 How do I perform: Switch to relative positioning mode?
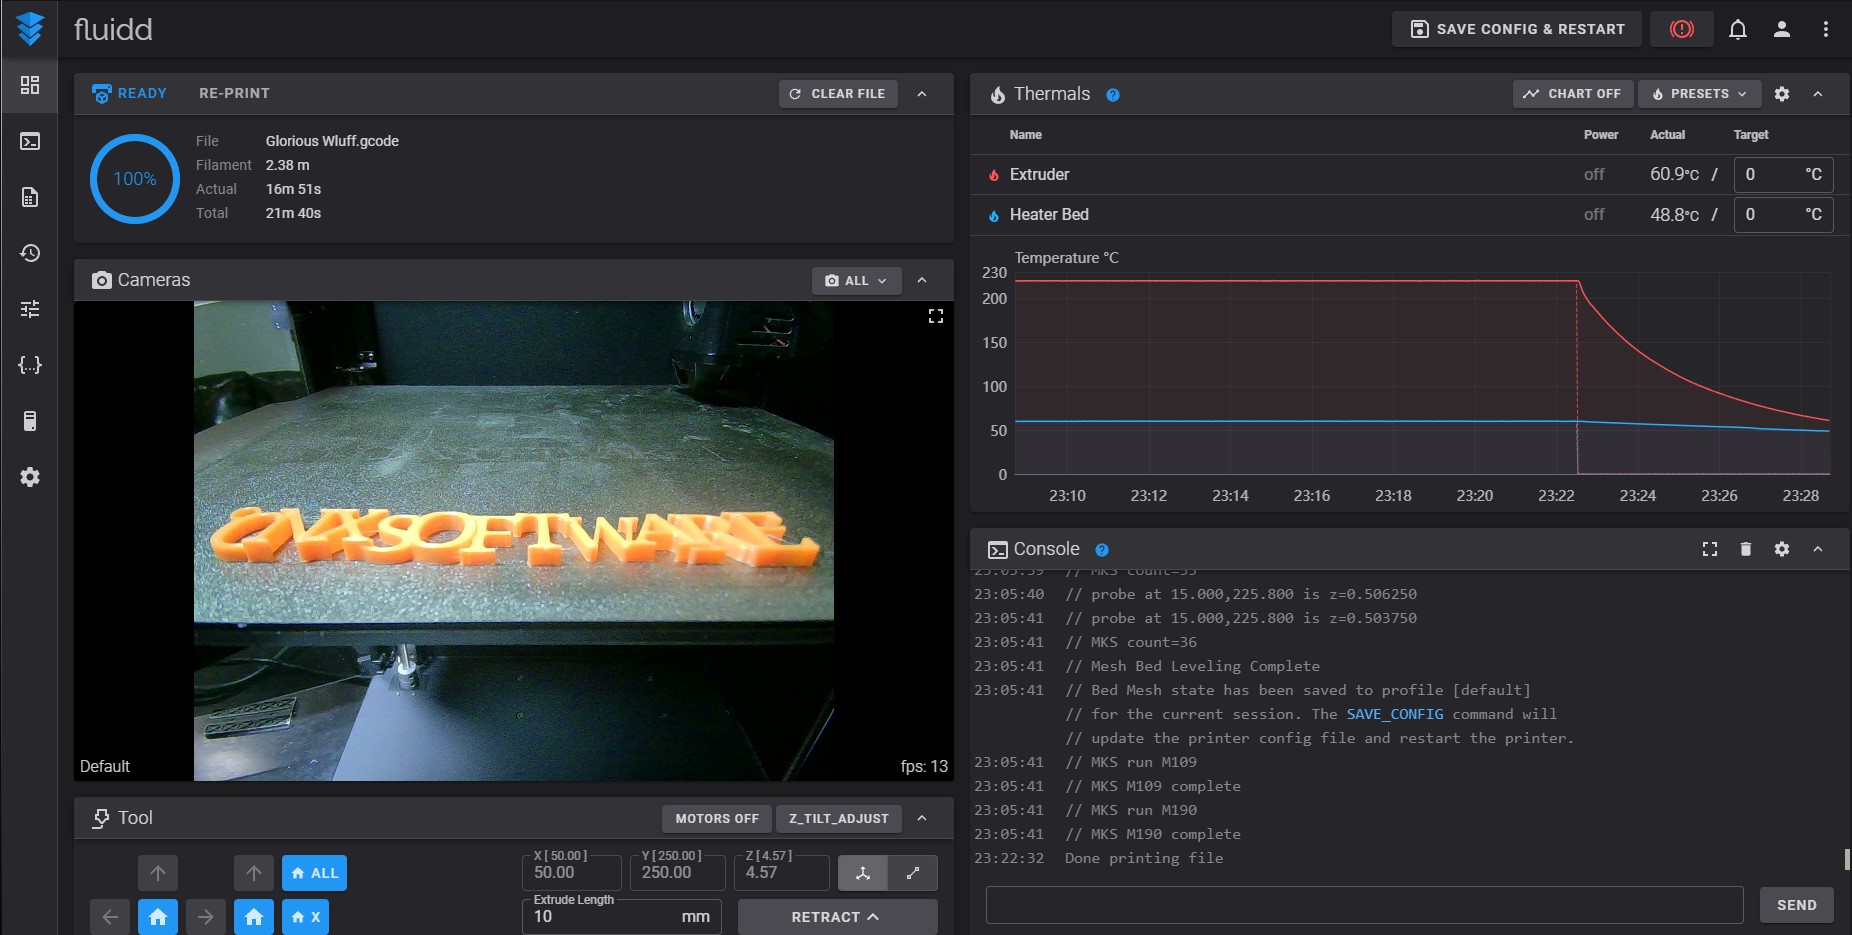(x=913, y=873)
